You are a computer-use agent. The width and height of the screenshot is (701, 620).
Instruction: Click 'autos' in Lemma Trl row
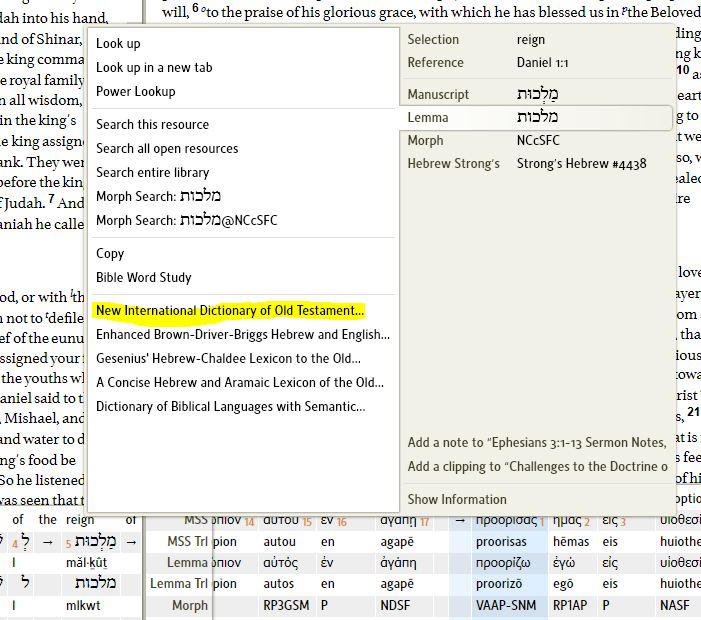(x=279, y=584)
